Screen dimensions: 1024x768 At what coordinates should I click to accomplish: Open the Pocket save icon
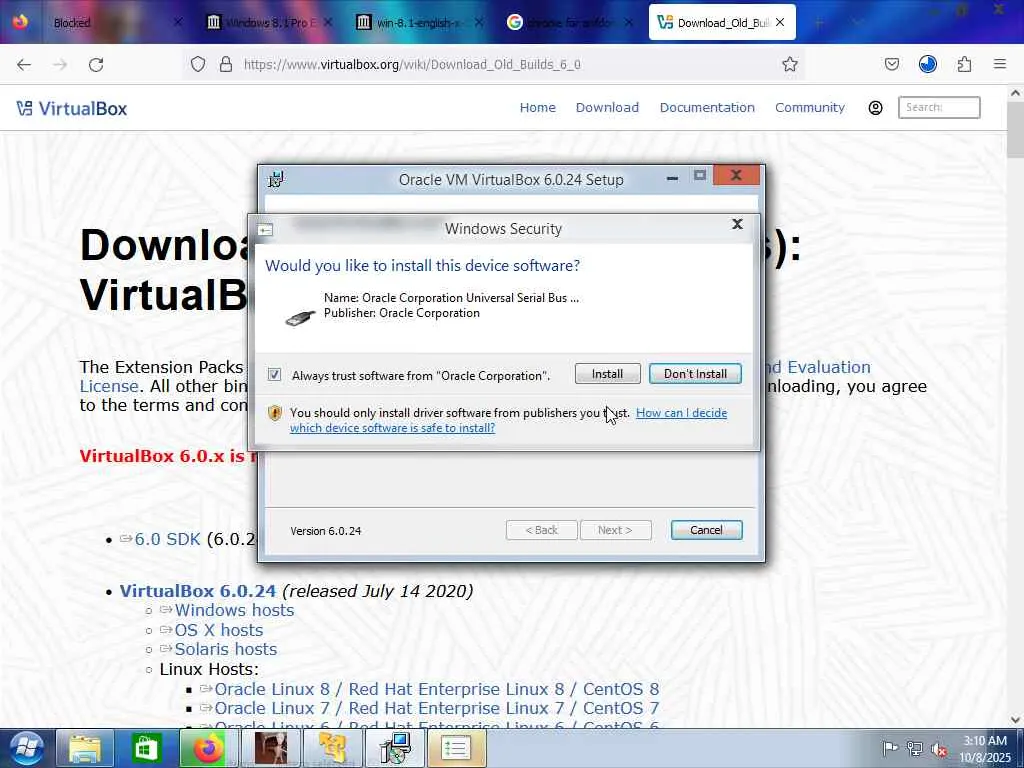[x=891, y=64]
